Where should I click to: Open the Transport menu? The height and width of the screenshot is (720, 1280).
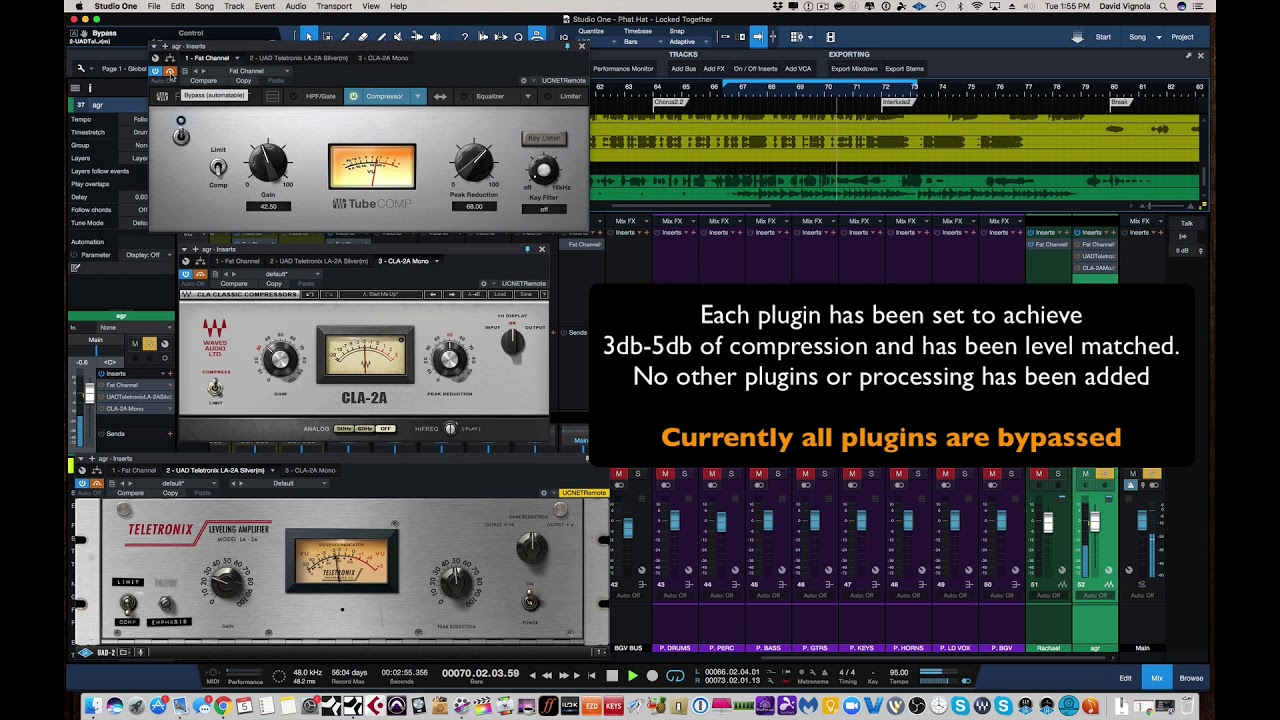click(334, 6)
